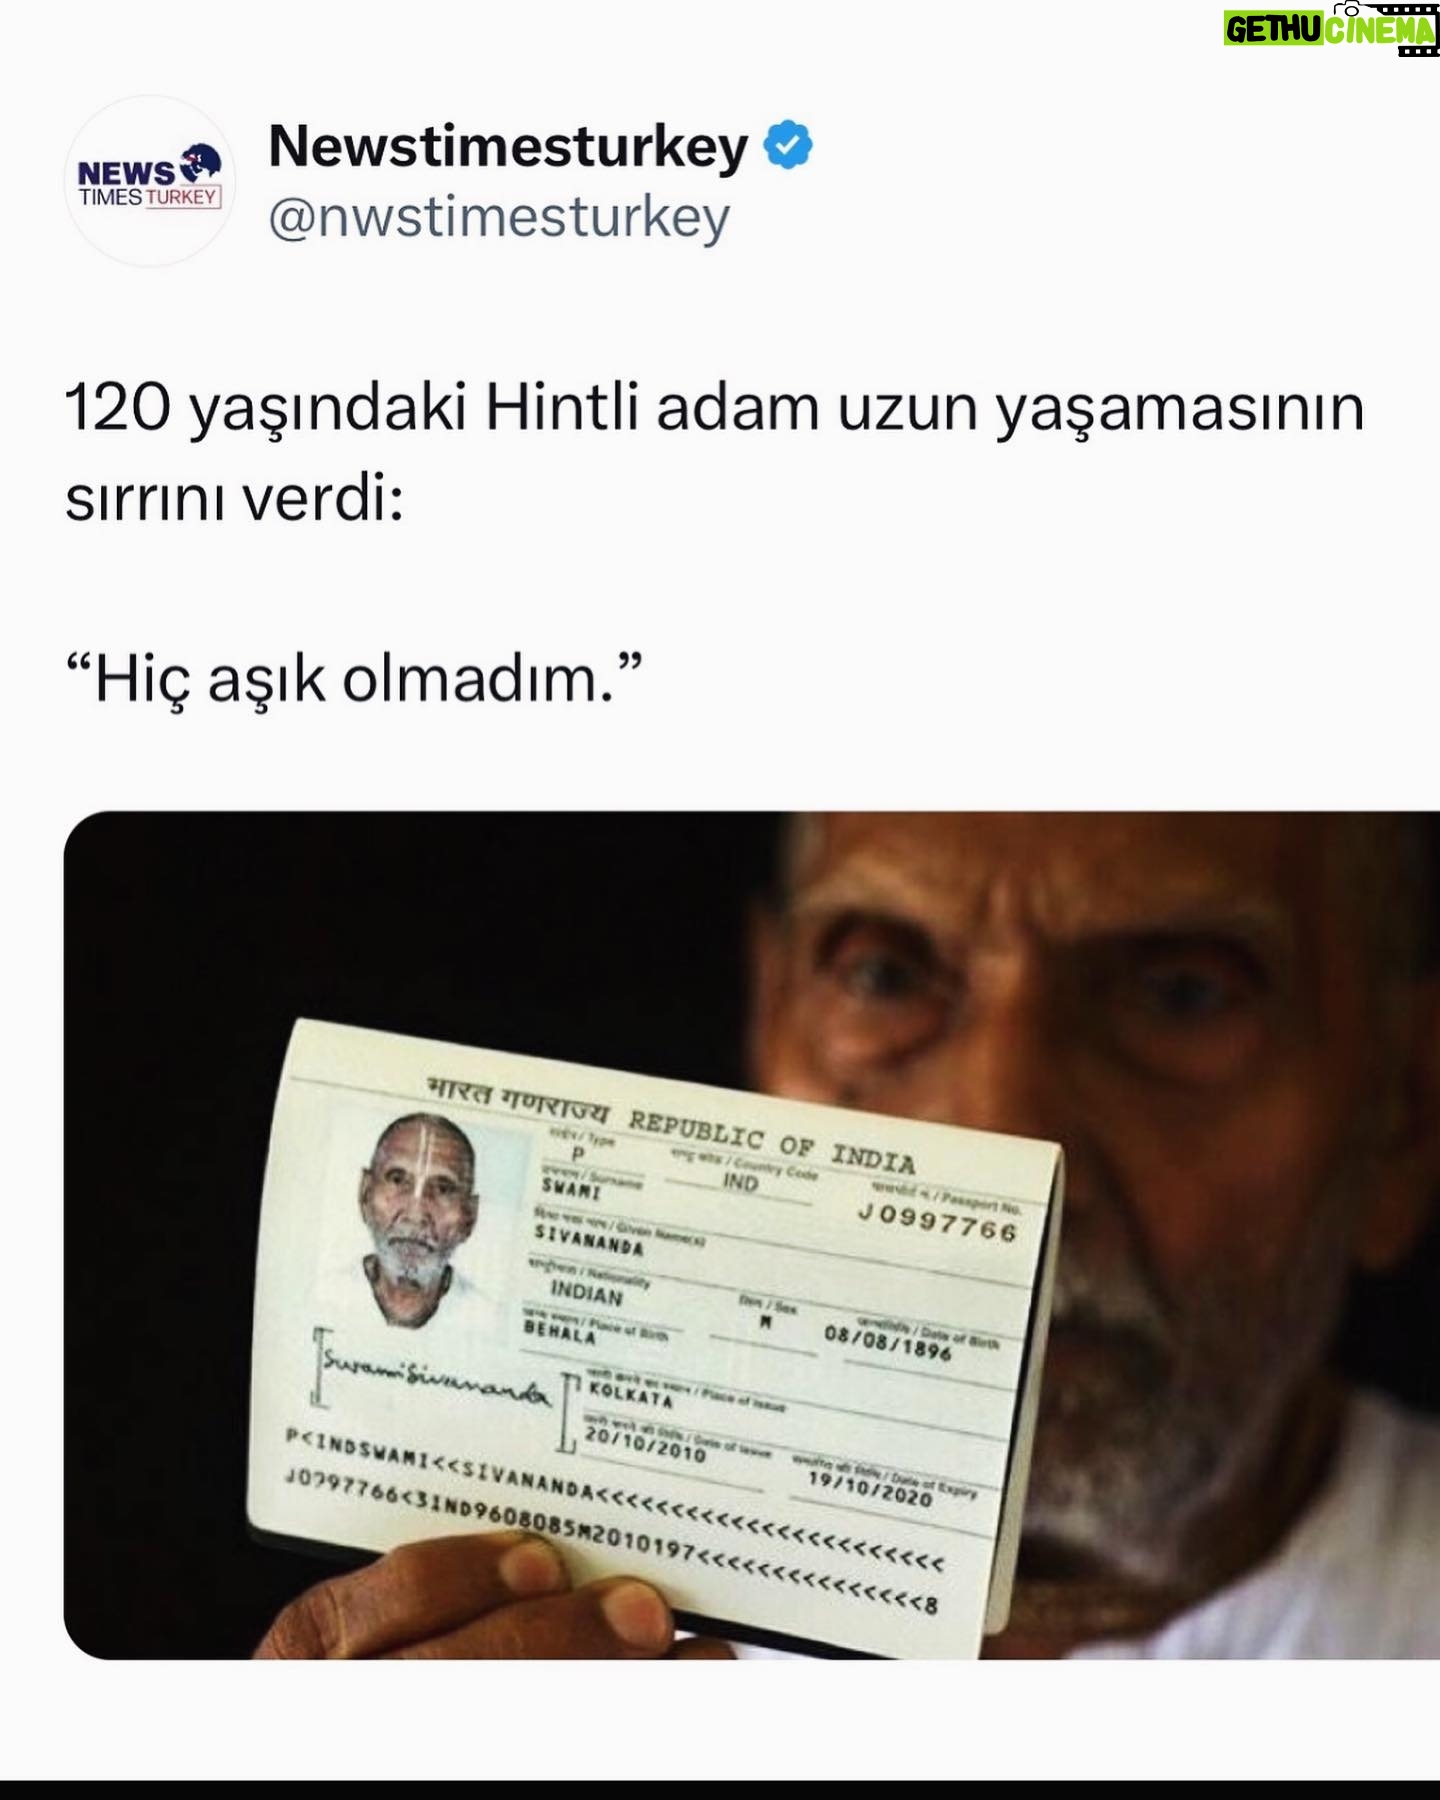Click the globe in the News Times logo
The height and width of the screenshot is (1800, 1440).
click(200, 161)
